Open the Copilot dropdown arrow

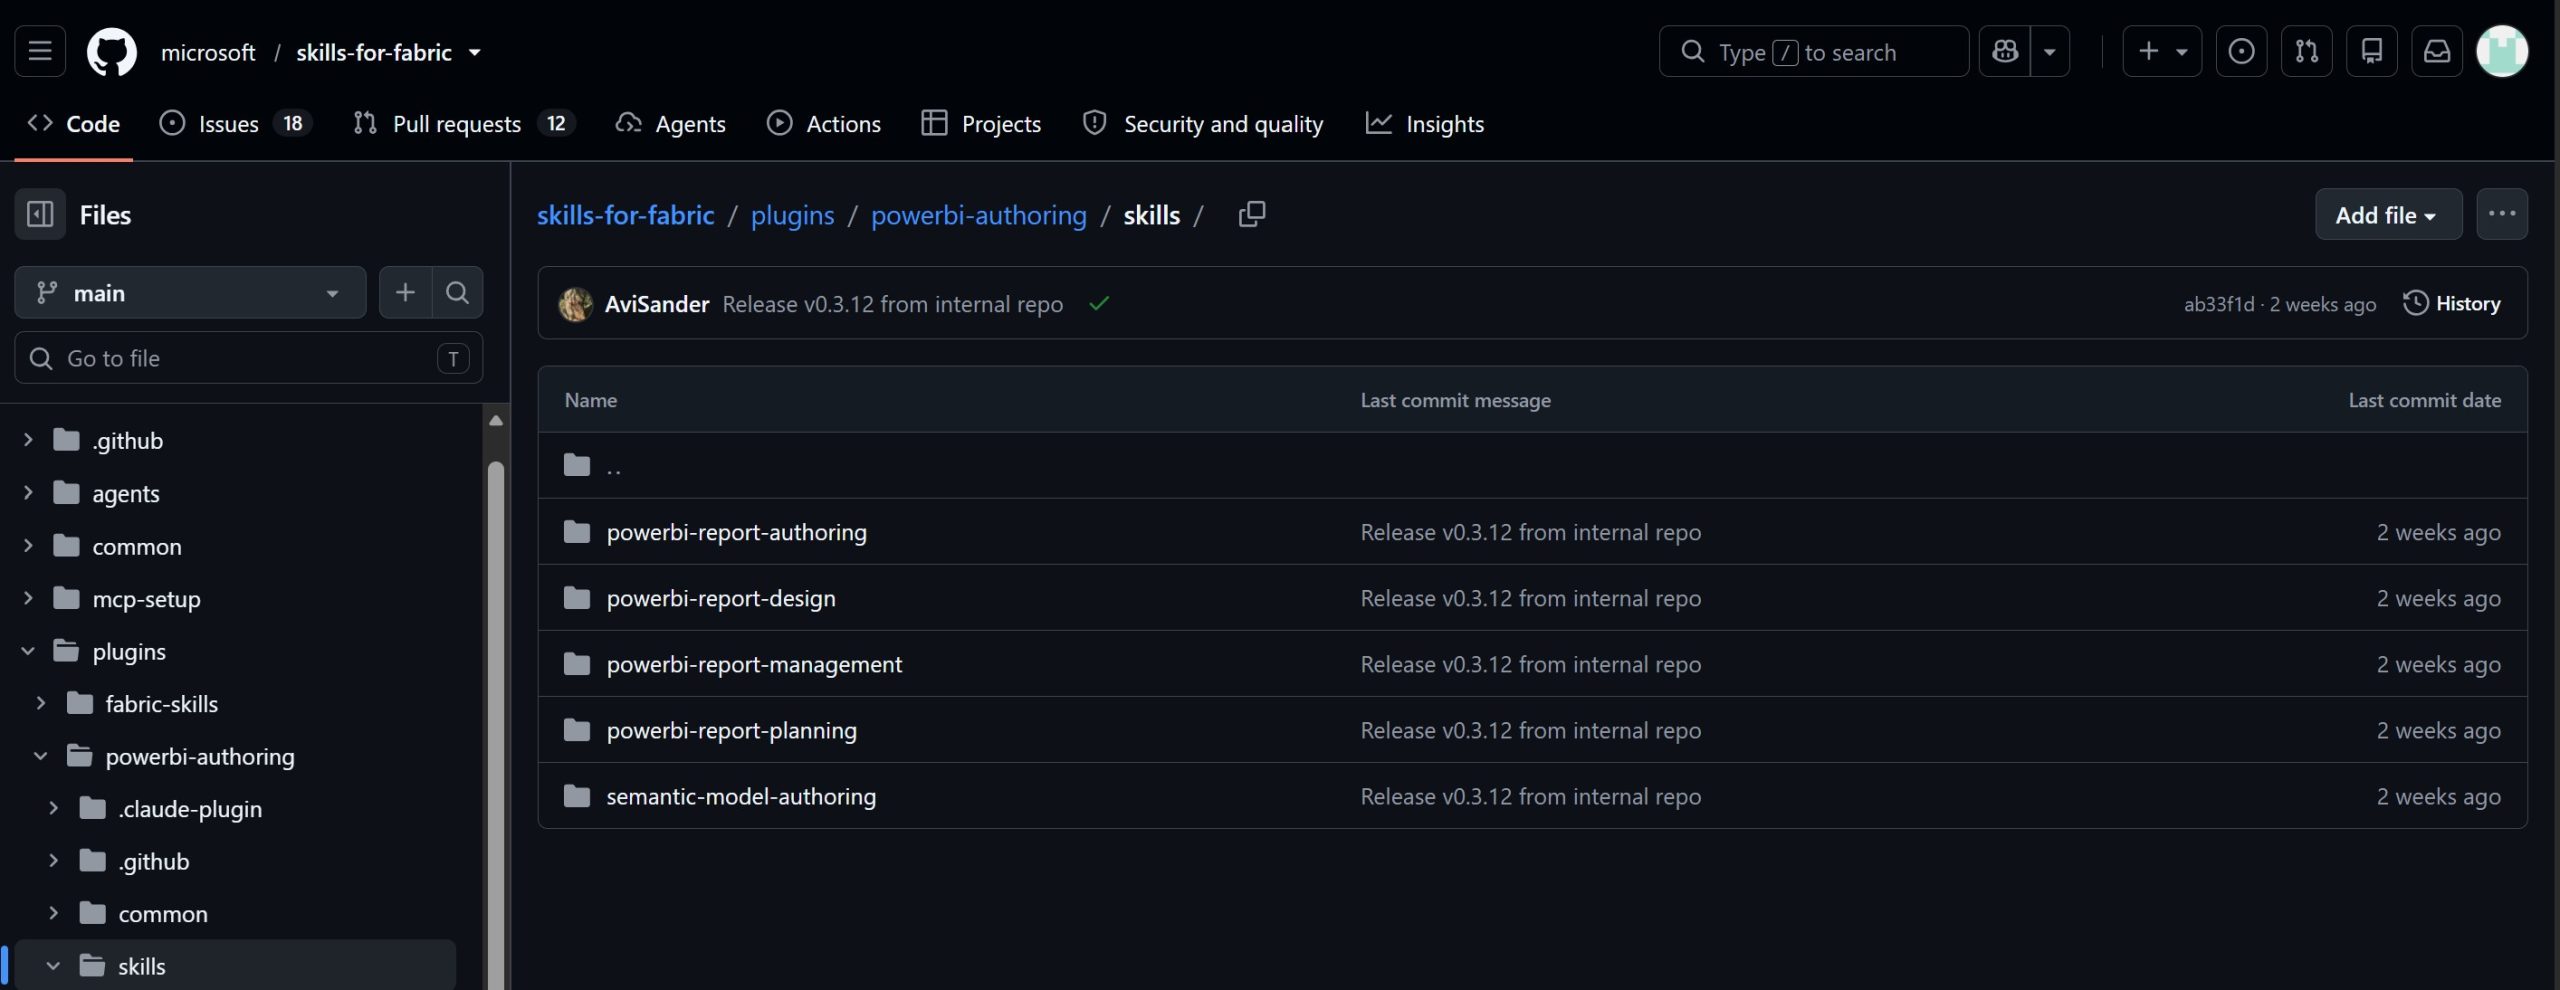pyautogui.click(x=2050, y=51)
